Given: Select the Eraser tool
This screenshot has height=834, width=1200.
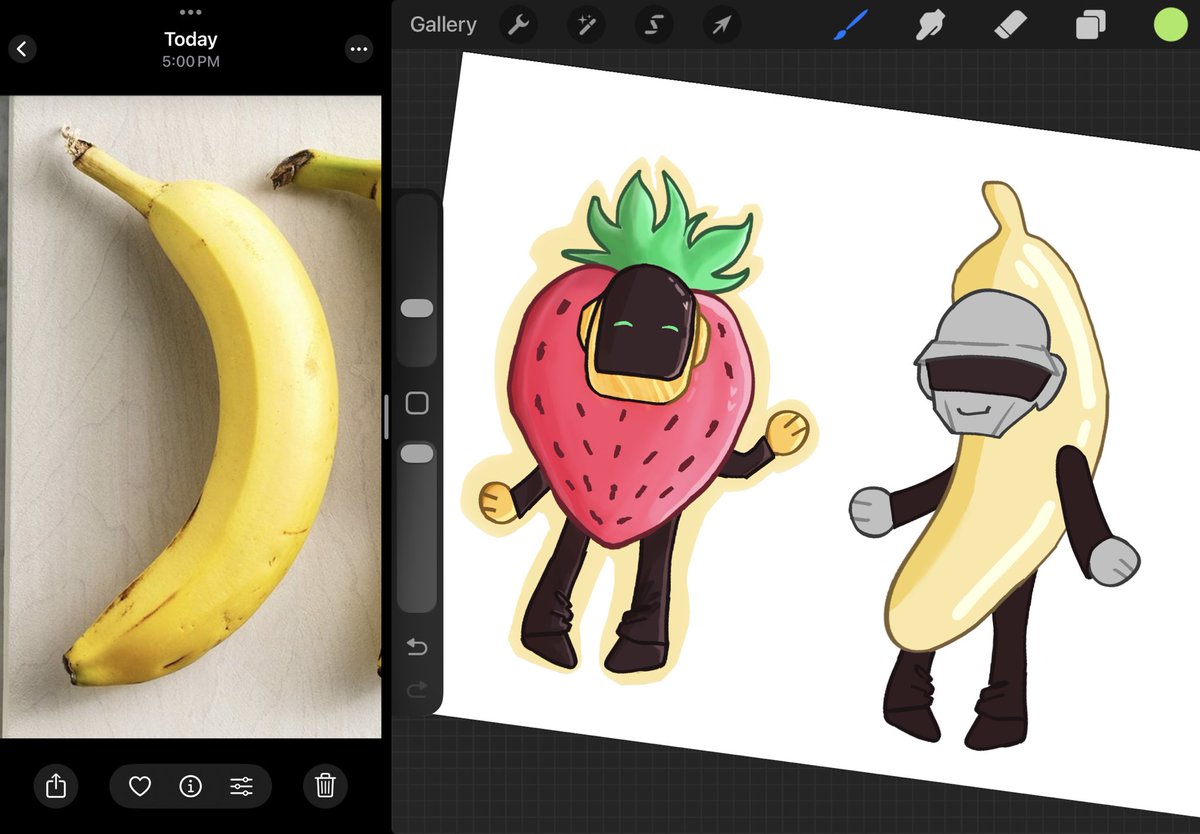Looking at the screenshot, I should point(1011,24).
